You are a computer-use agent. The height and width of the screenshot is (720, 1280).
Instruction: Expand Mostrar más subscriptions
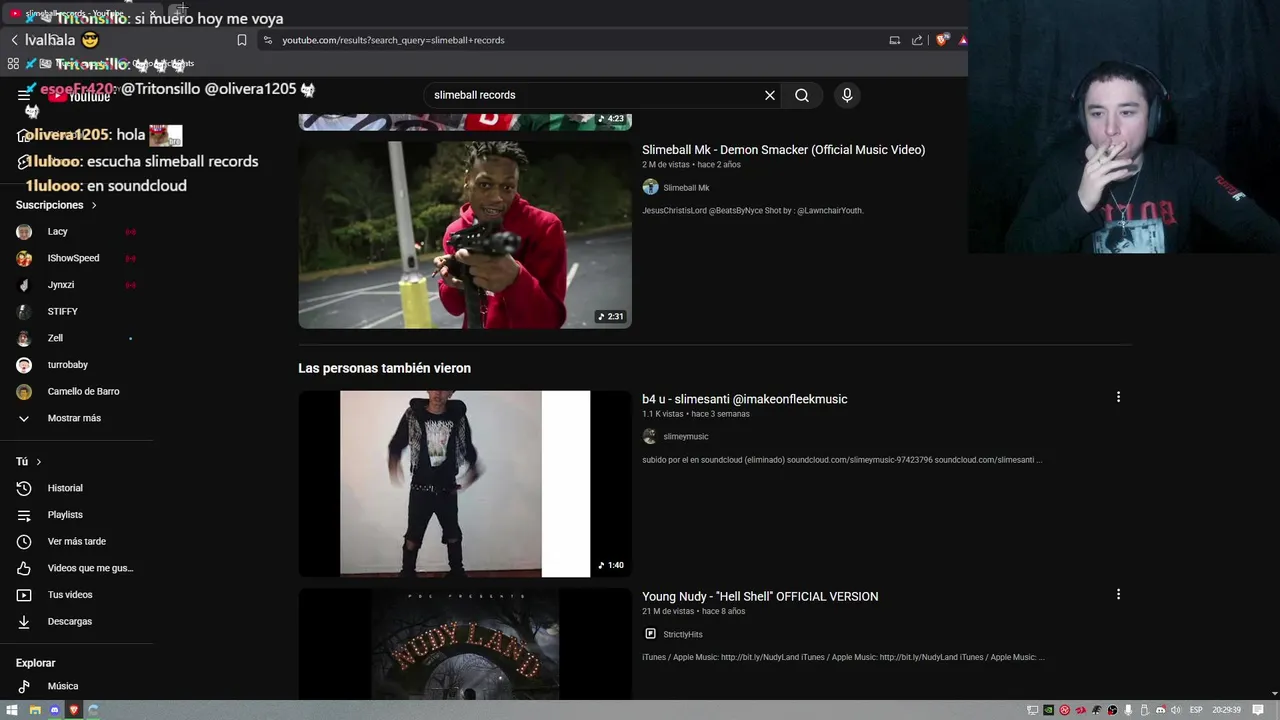coord(76,418)
